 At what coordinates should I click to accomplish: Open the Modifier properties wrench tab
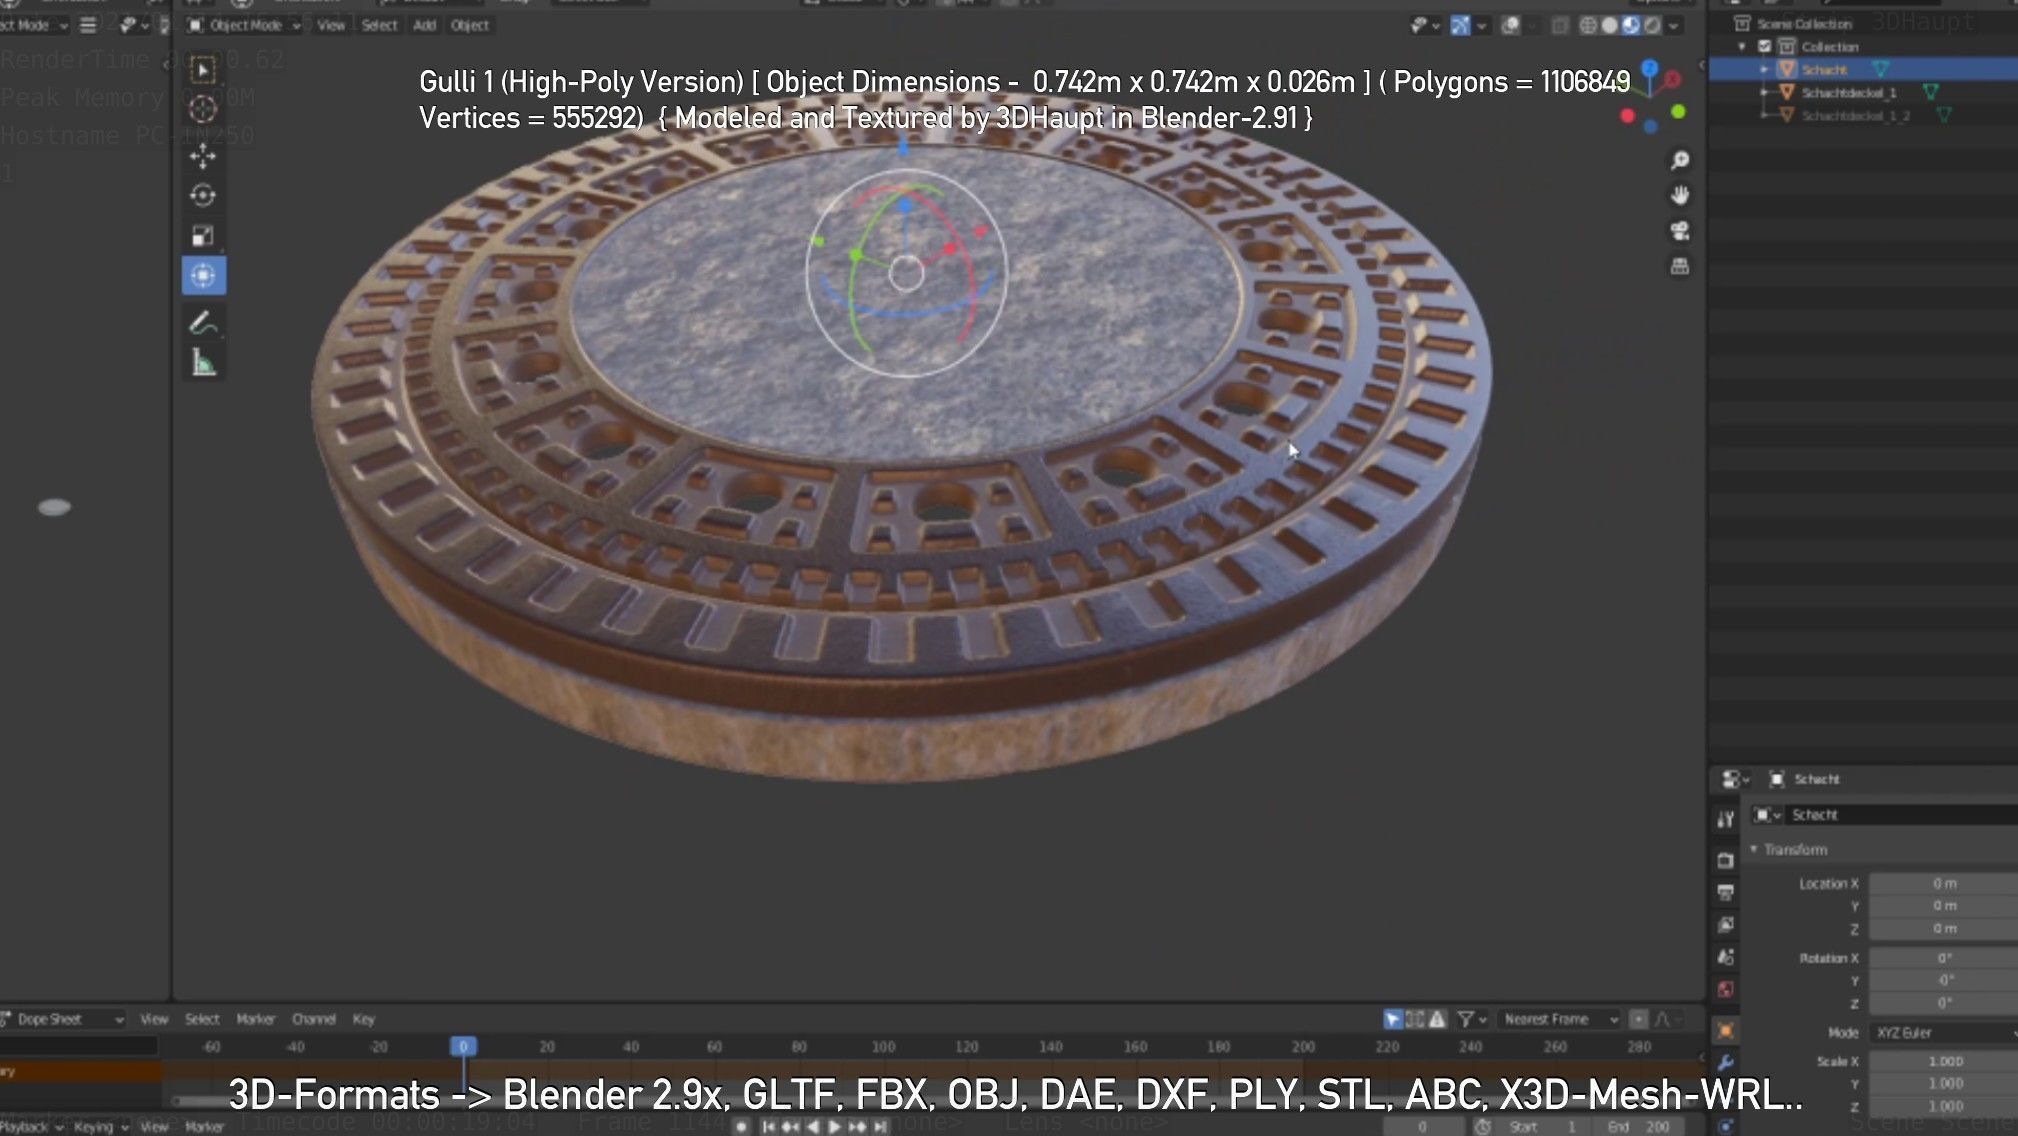[x=1725, y=1063]
